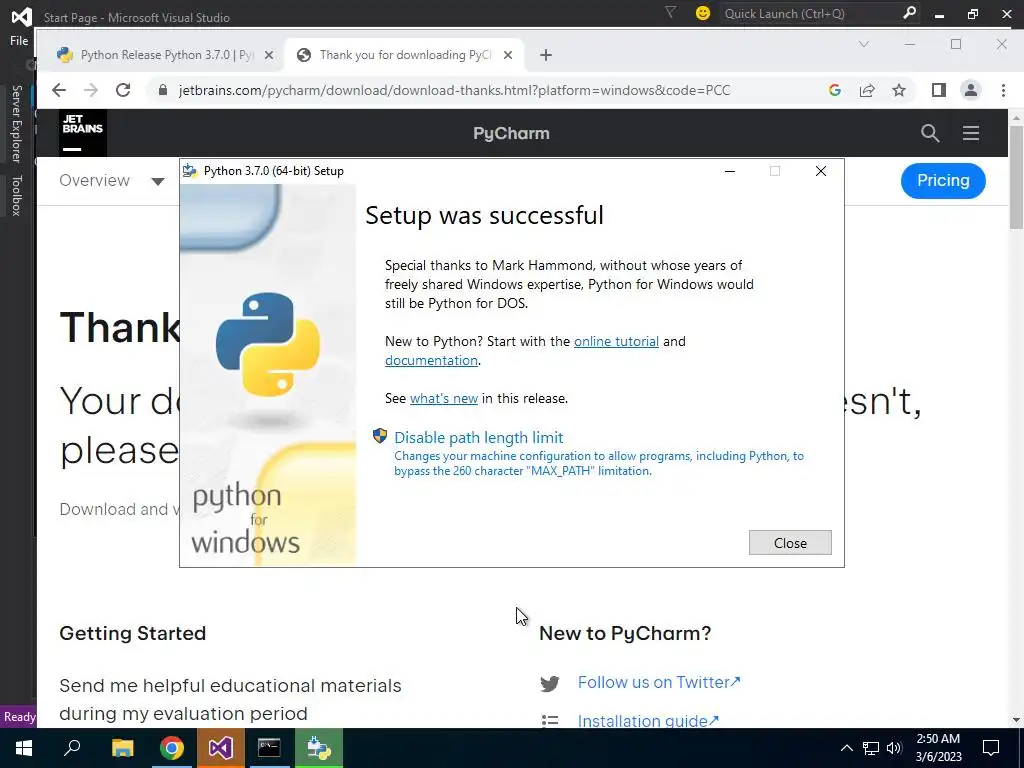Click the browser back arrow
The width and height of the screenshot is (1024, 768).
pos(59,90)
